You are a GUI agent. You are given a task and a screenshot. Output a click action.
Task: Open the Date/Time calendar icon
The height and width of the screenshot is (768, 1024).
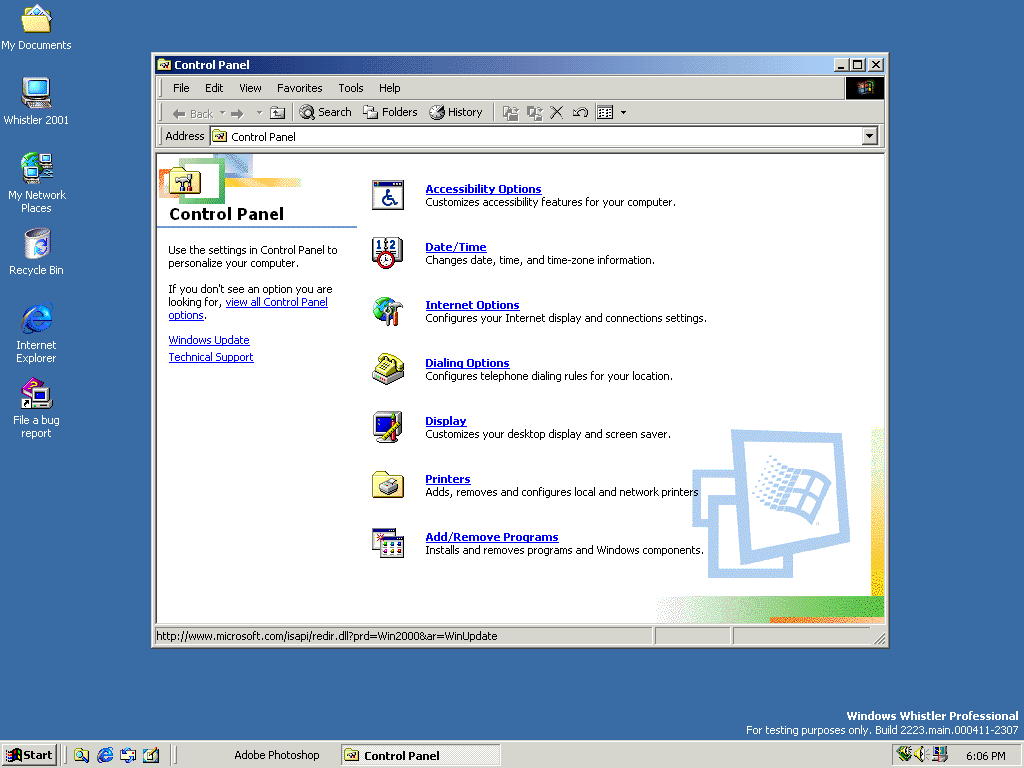pyautogui.click(x=388, y=253)
